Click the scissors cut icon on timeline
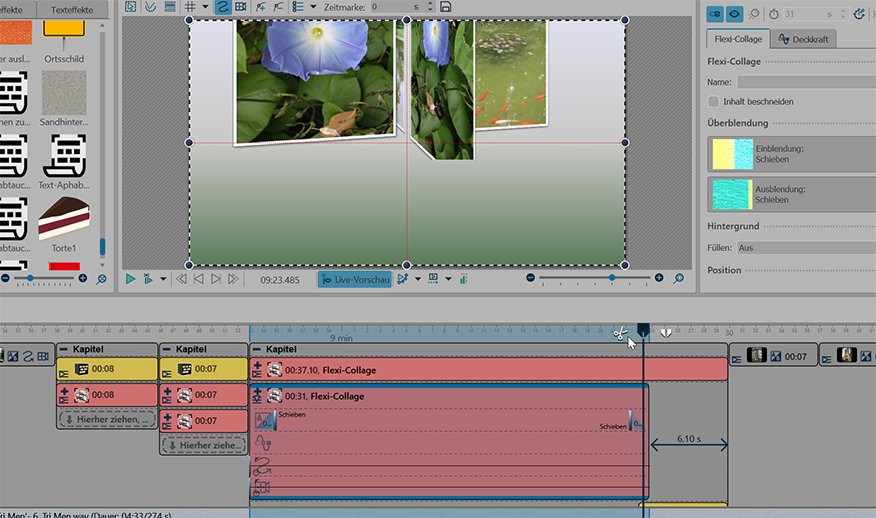Viewport: 876px width, 518px height. click(620, 334)
